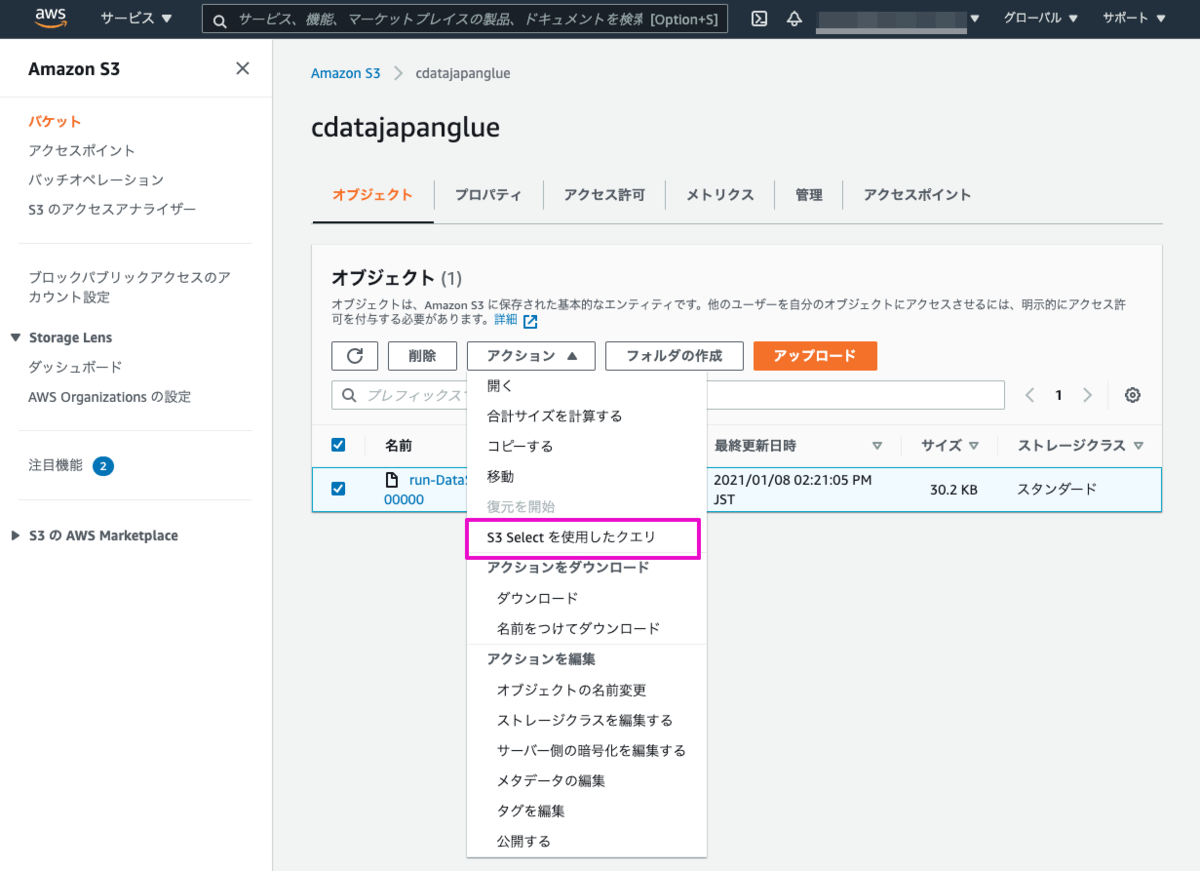This screenshot has height=871, width=1200.
Task: Switch to the プロパティ tab
Action: coord(488,195)
